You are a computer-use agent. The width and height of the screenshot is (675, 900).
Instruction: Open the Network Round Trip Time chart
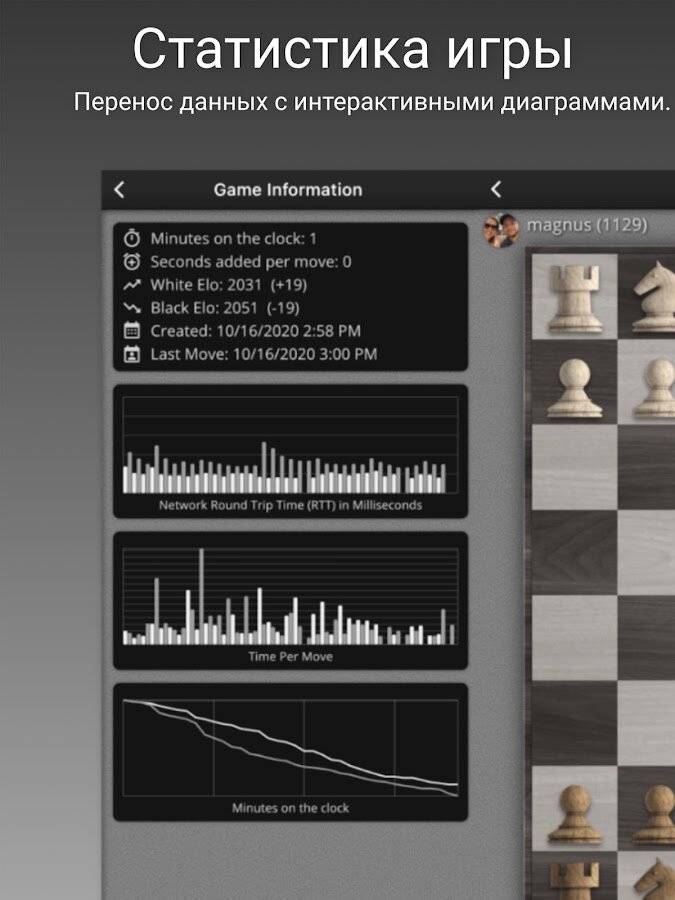coord(290,450)
